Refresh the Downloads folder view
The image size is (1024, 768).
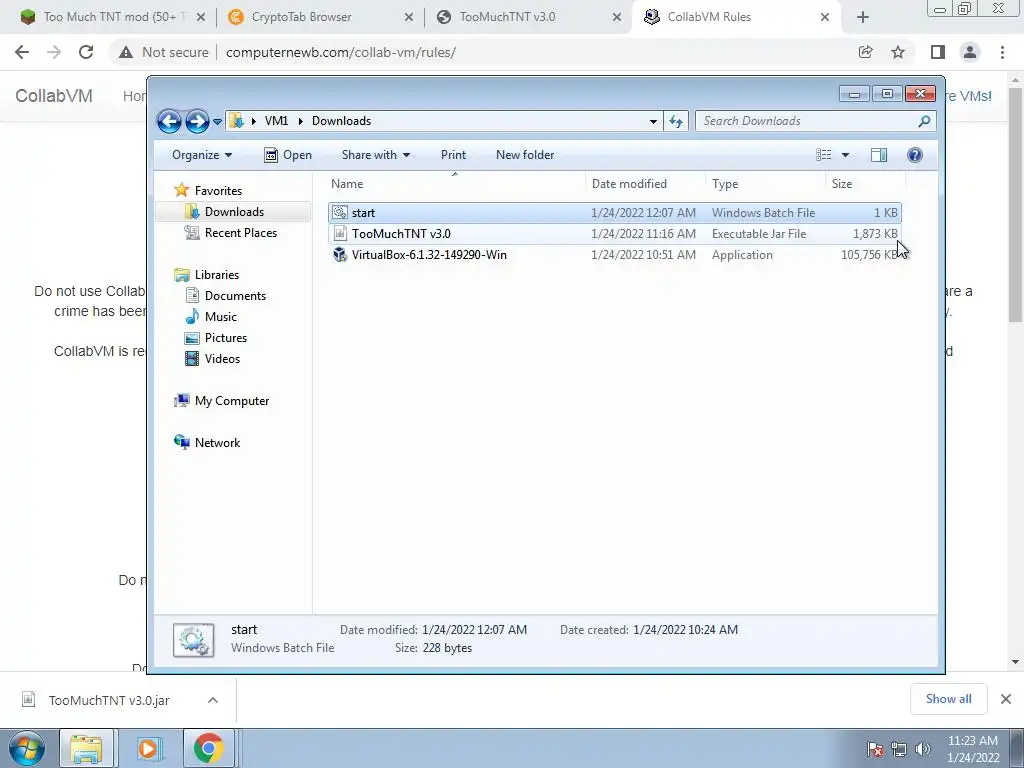[676, 121]
